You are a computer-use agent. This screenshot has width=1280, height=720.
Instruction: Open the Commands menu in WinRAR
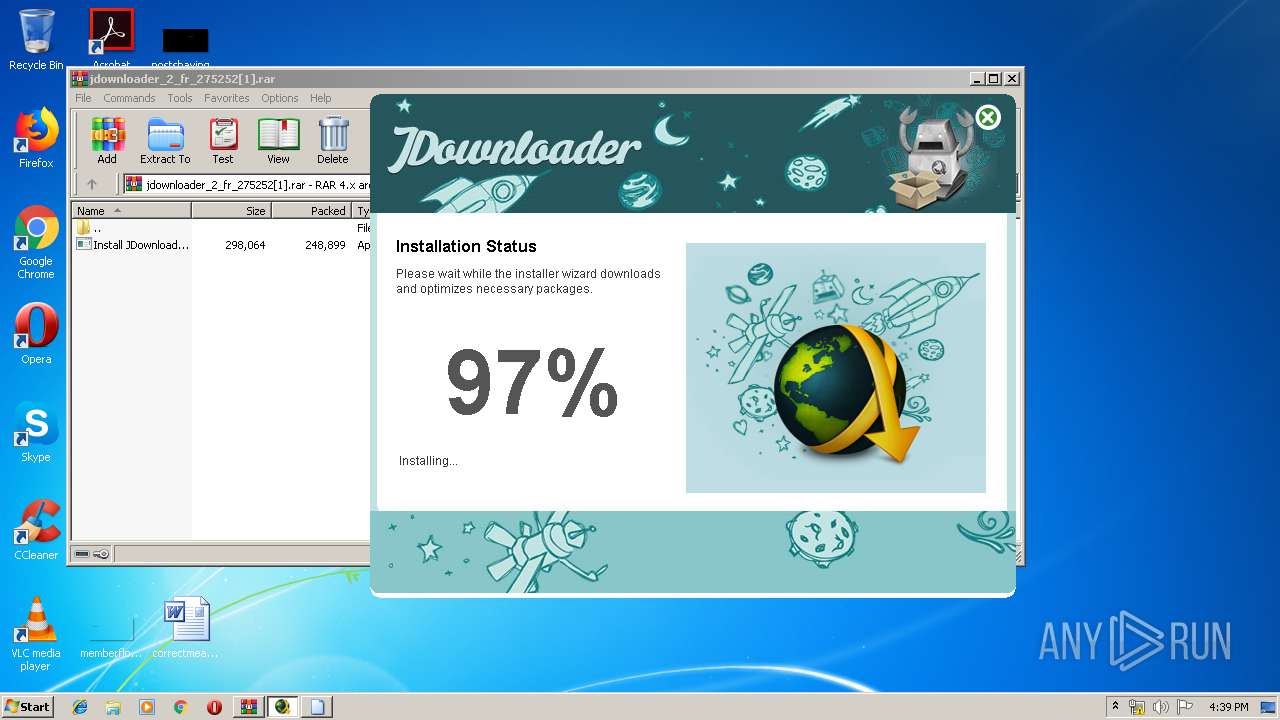tap(129, 98)
